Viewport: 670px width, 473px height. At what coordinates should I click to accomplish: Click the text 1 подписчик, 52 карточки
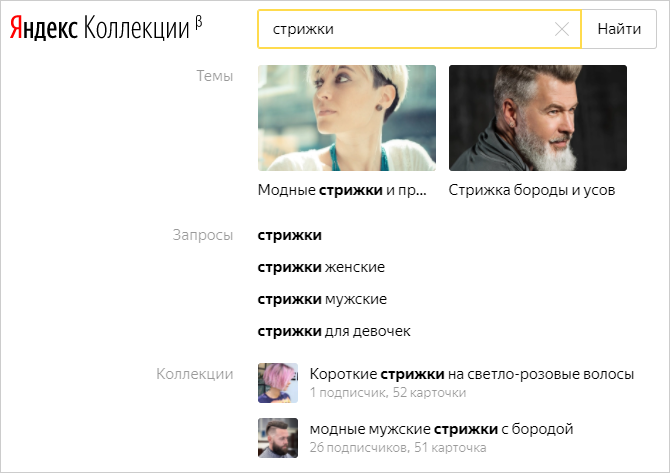click(388, 393)
